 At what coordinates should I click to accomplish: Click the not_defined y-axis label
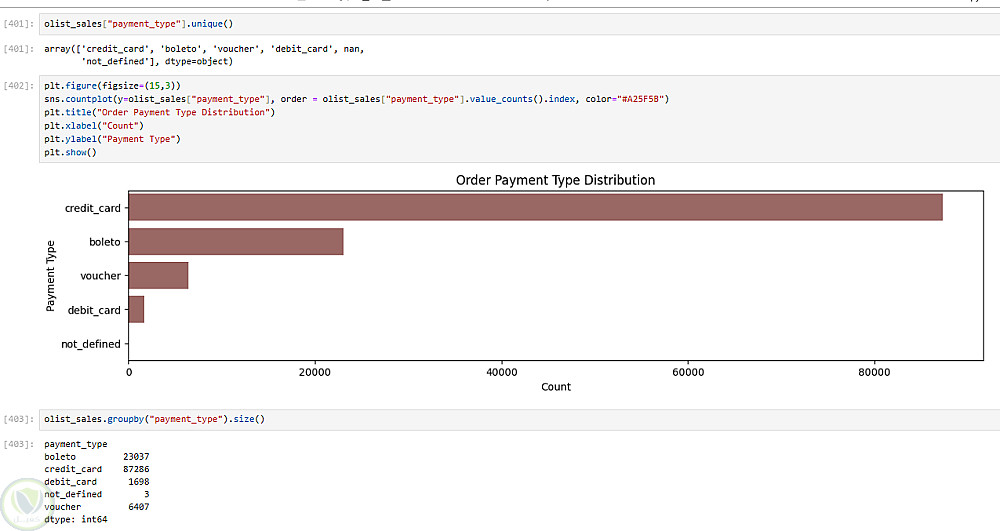tap(91, 344)
